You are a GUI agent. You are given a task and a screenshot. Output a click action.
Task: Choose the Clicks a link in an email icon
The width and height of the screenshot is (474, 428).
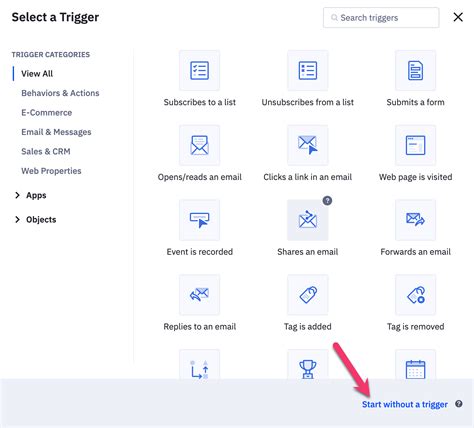pyautogui.click(x=307, y=145)
